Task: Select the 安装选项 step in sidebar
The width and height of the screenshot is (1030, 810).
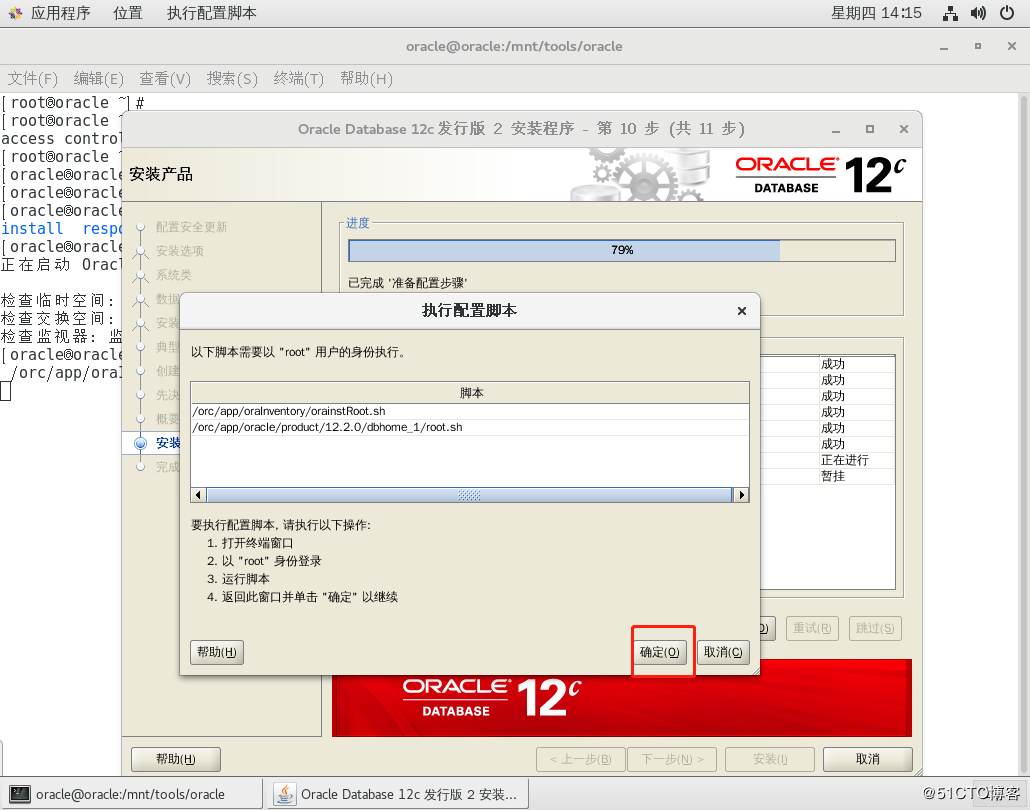Action: 179,251
